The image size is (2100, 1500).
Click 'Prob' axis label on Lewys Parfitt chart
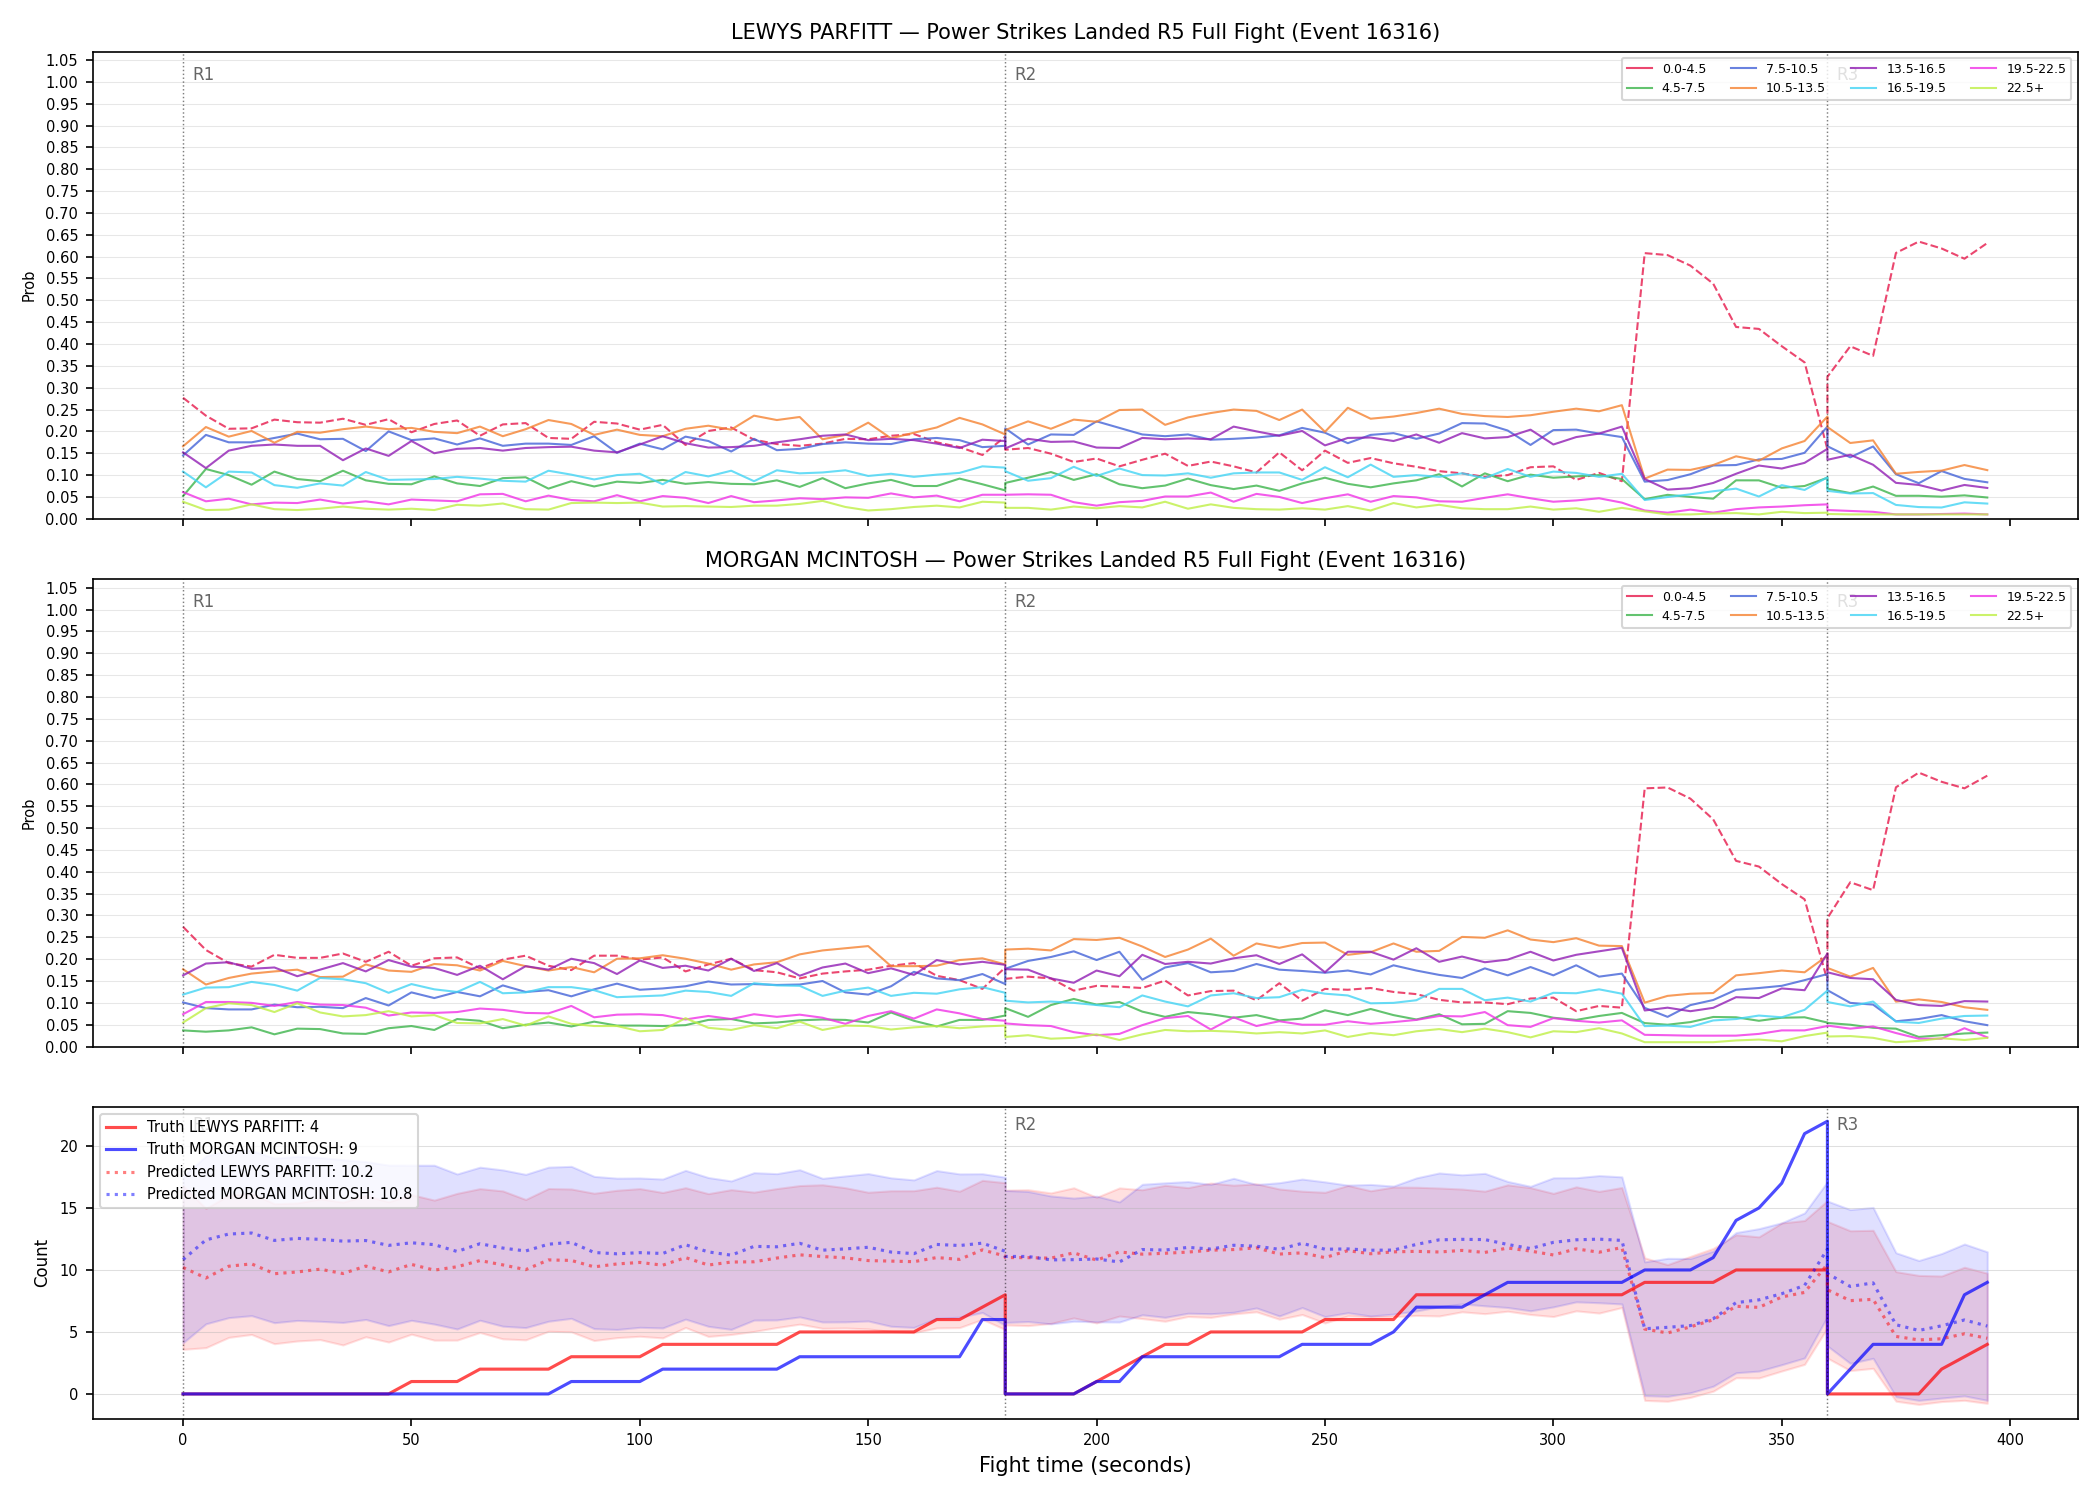29,286
